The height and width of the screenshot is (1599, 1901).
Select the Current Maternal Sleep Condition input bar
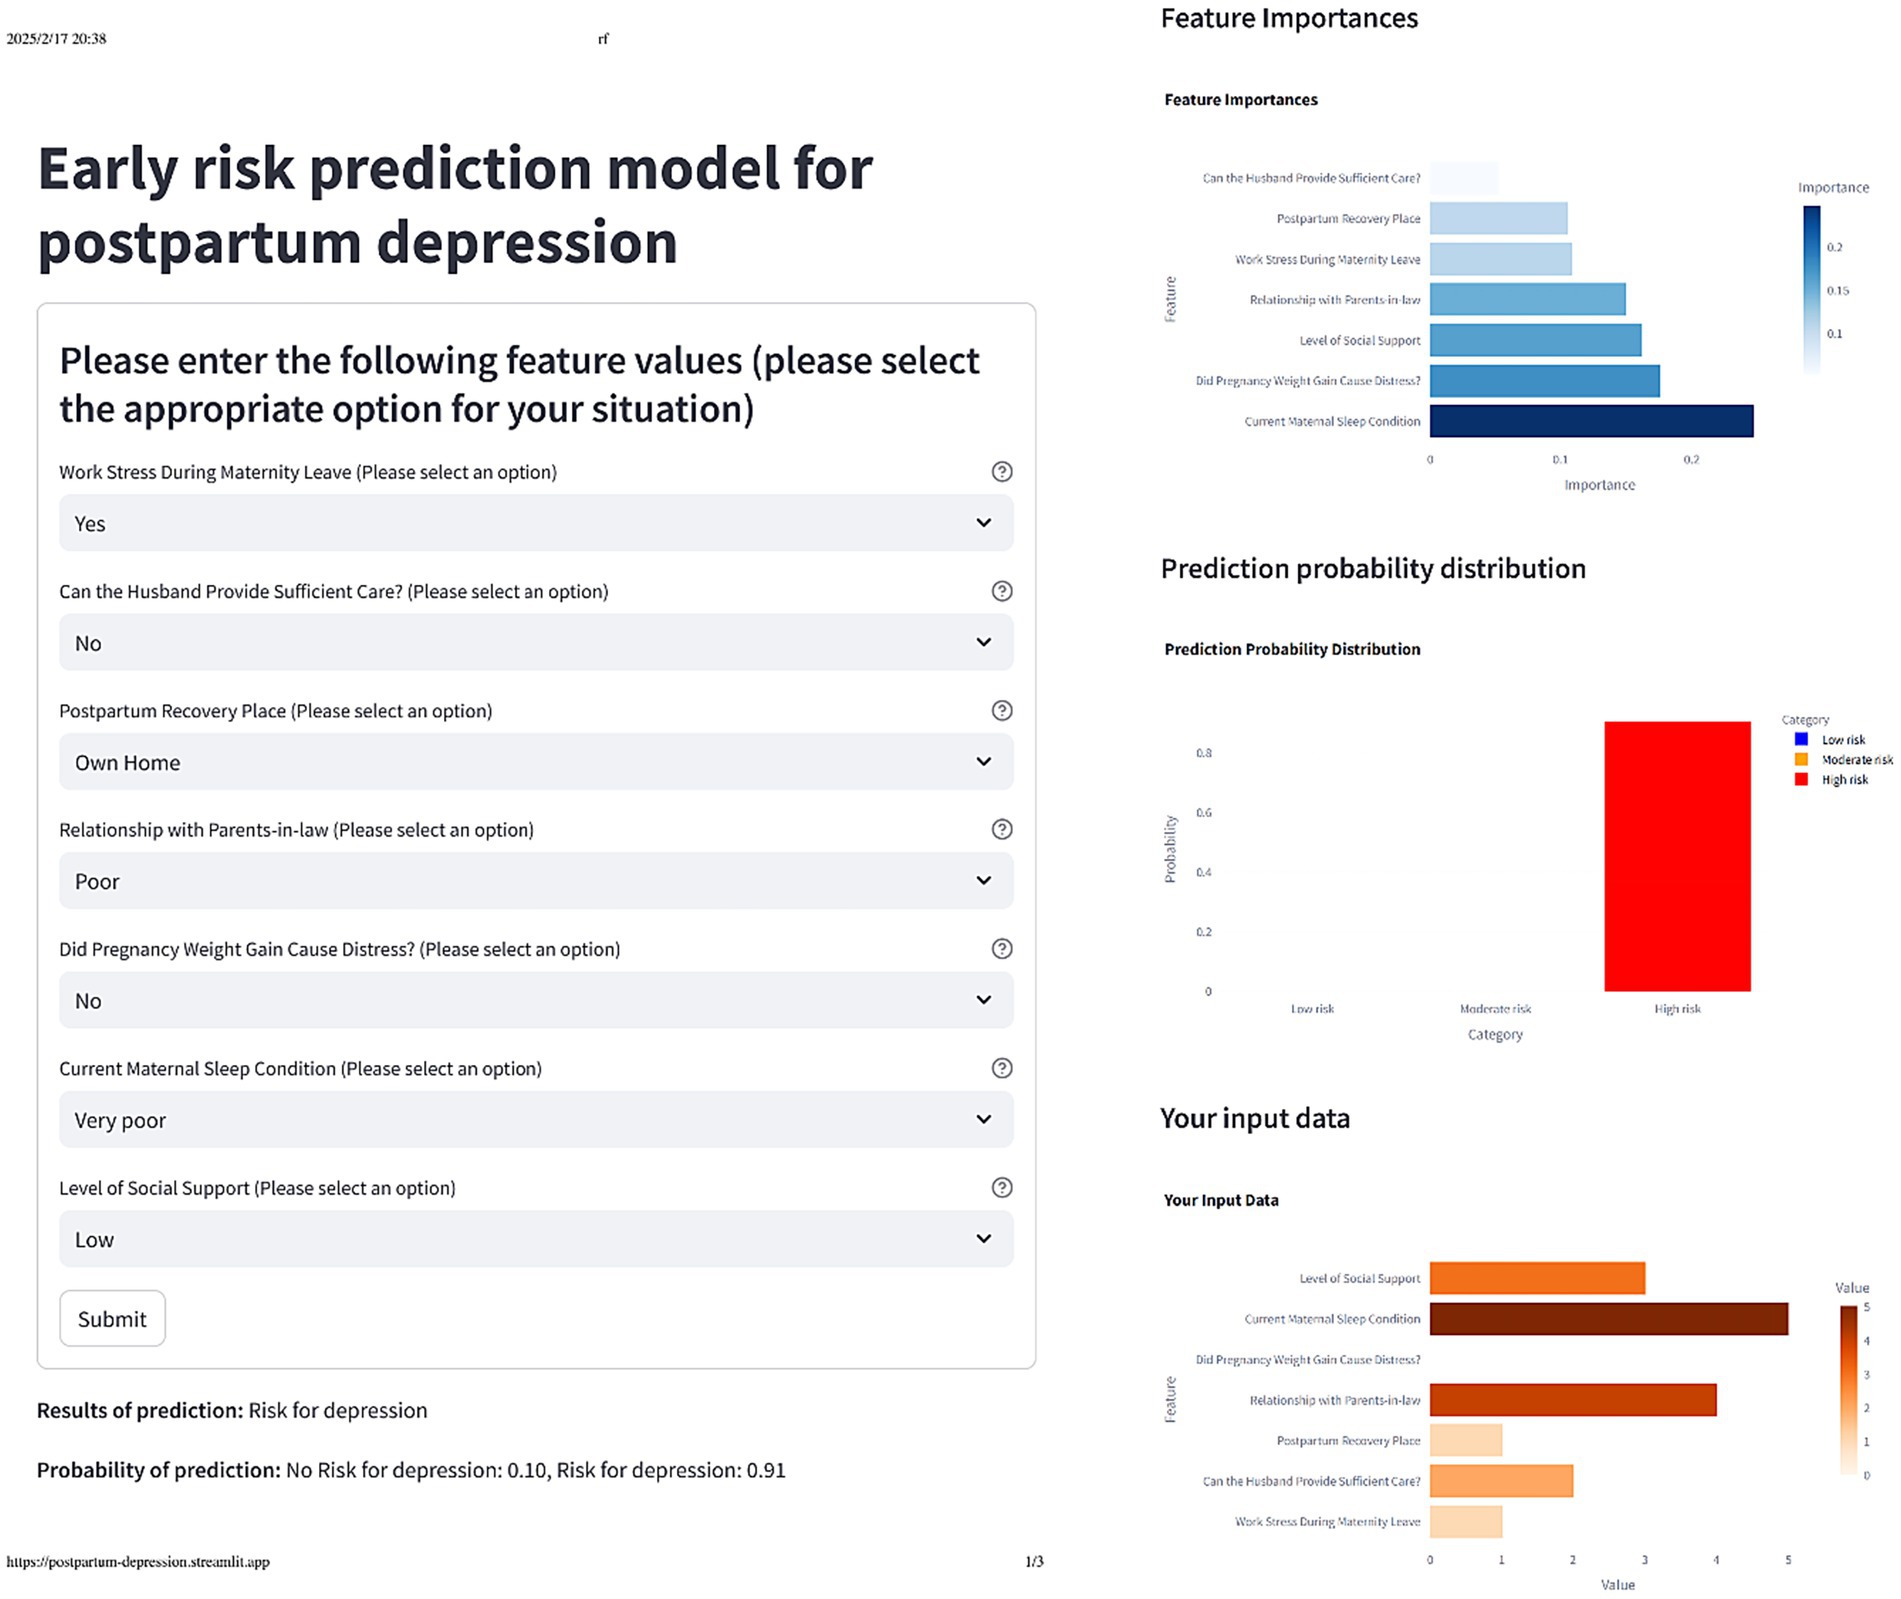pos(1608,1318)
